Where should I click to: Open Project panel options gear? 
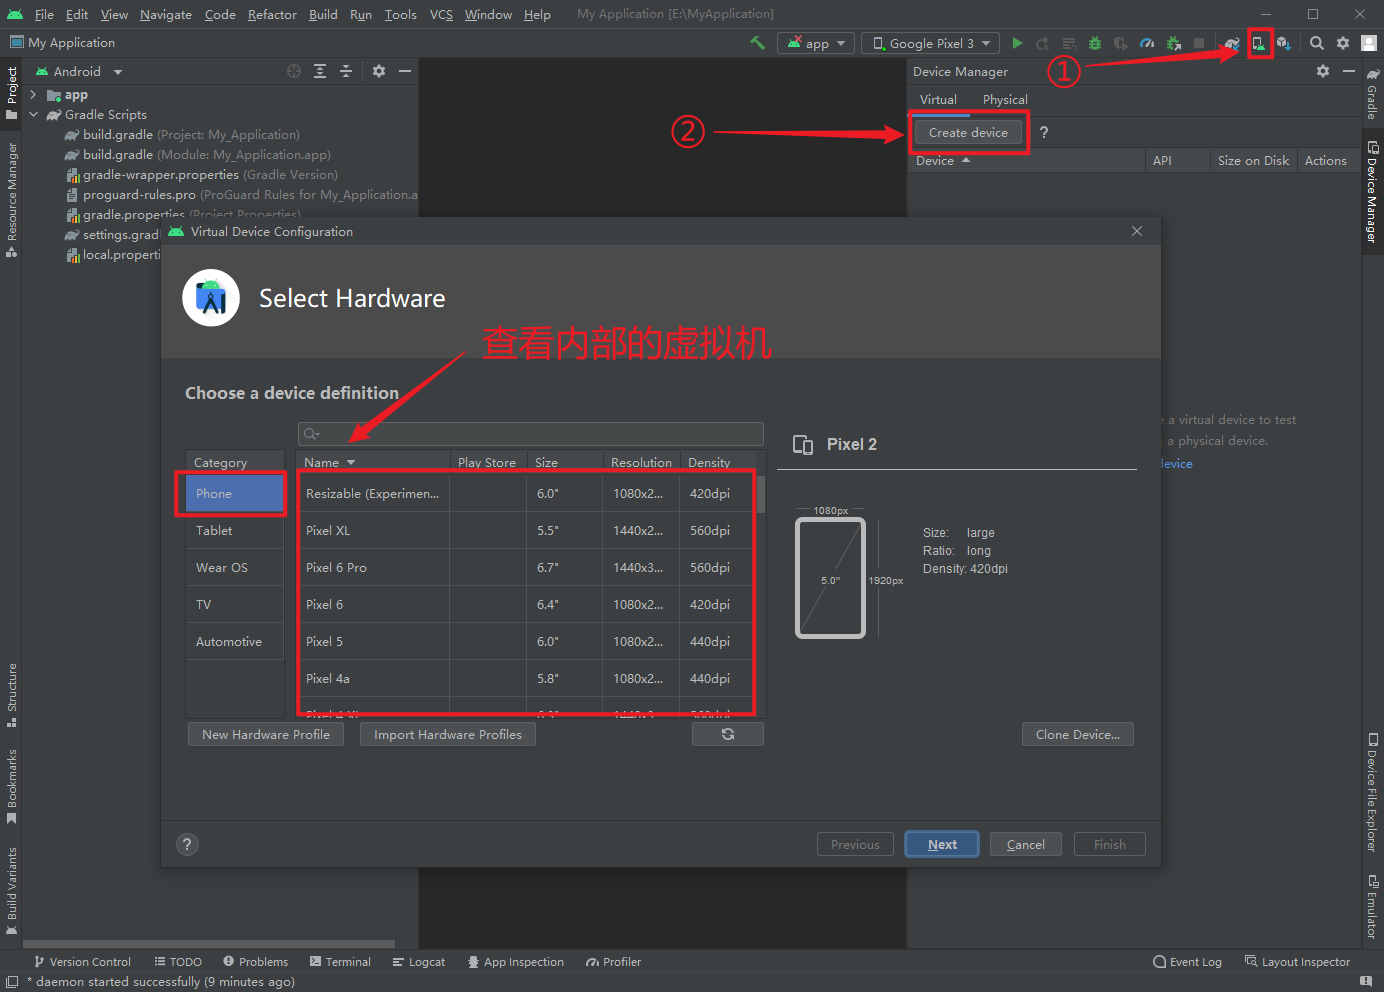pyautogui.click(x=379, y=71)
